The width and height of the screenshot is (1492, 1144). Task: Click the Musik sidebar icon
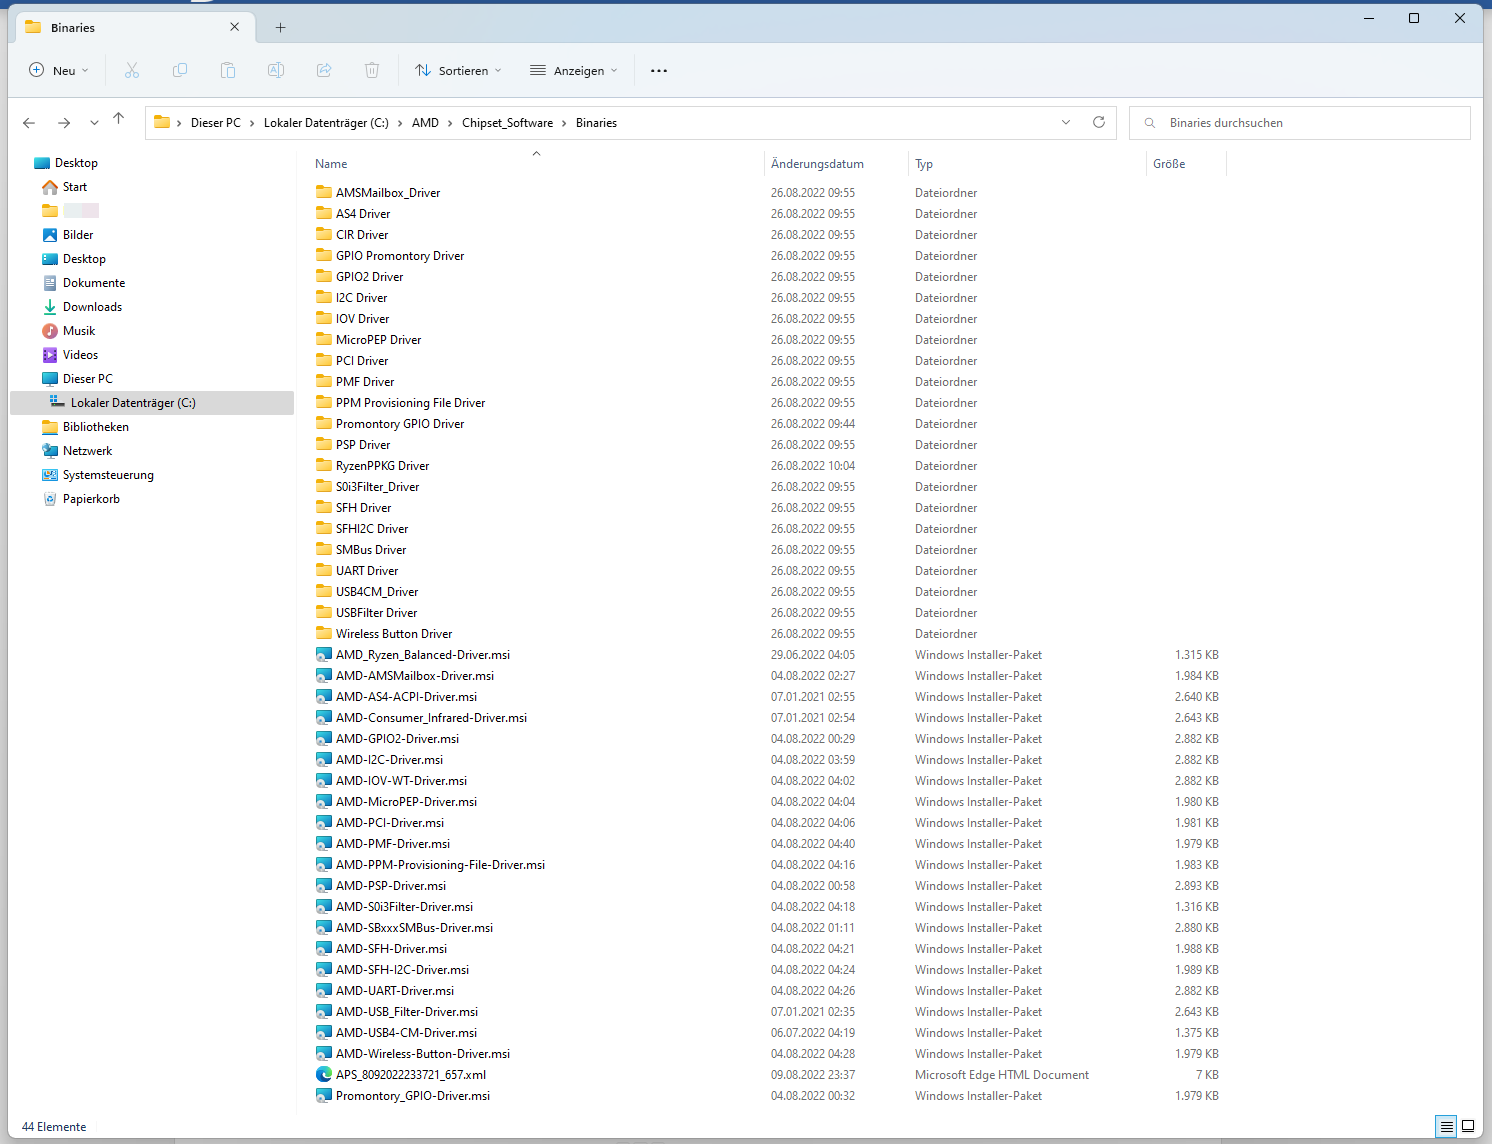(x=50, y=331)
